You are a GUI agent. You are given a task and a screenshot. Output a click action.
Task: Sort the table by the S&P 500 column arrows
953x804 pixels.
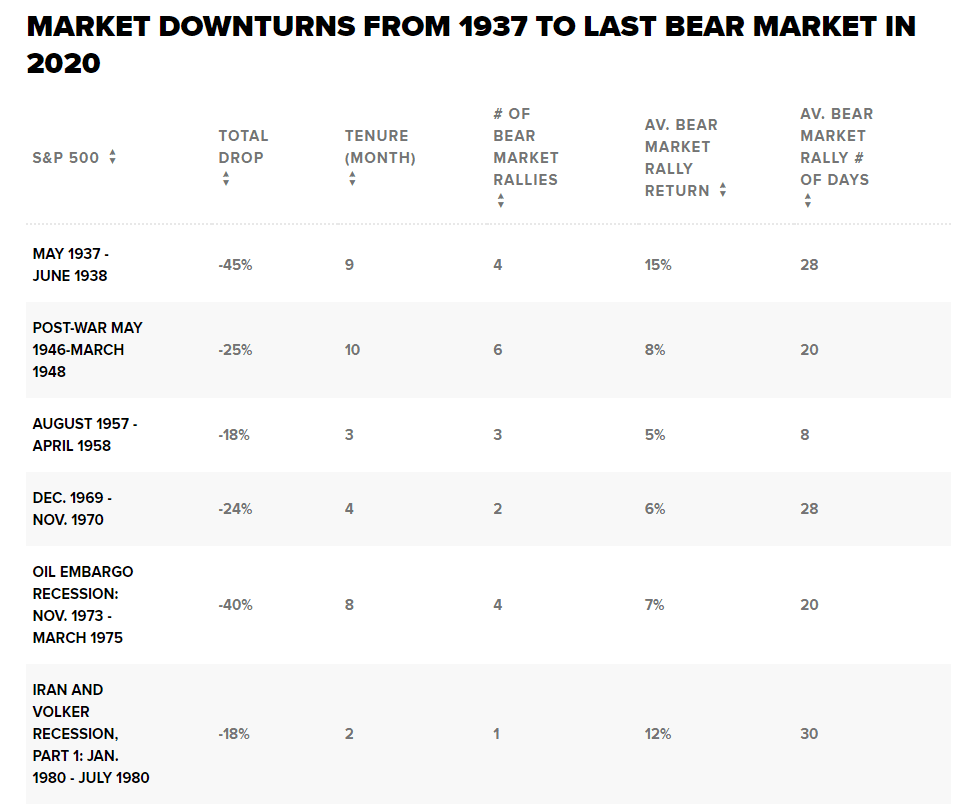coord(113,157)
